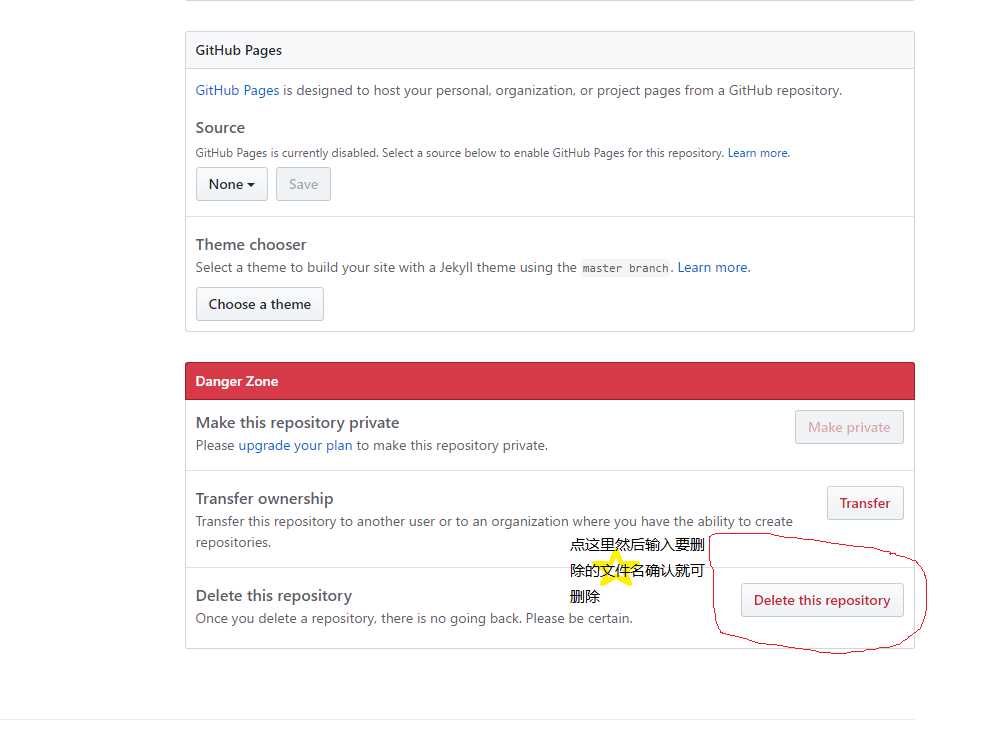
Task: Click Choose a theme button
Action: click(x=260, y=304)
